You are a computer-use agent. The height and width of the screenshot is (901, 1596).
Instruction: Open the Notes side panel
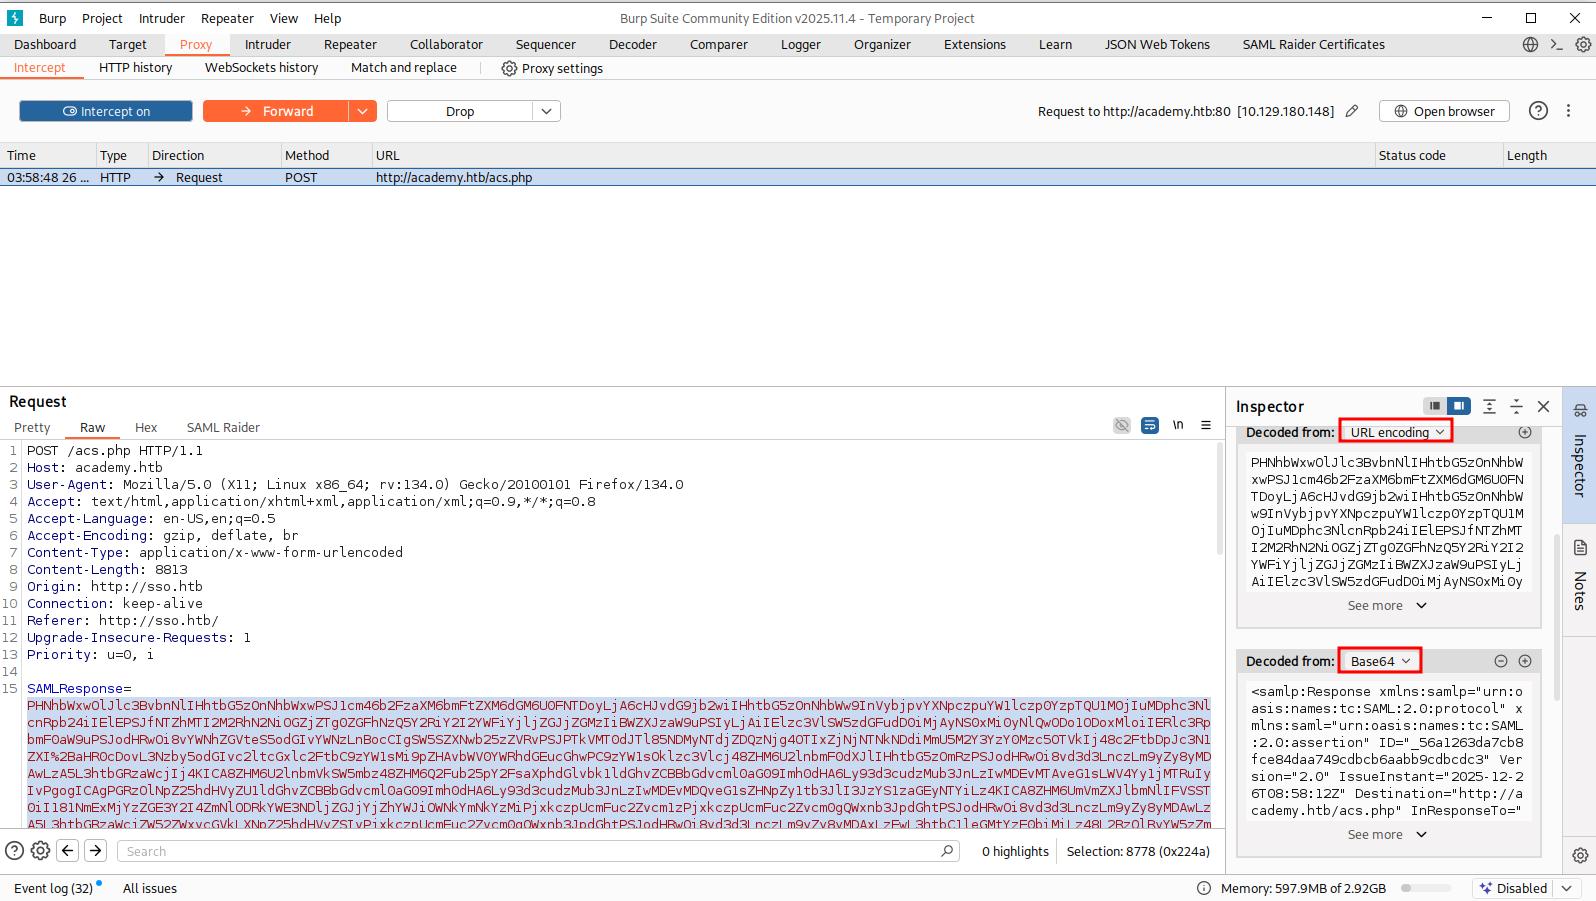pos(1580,577)
